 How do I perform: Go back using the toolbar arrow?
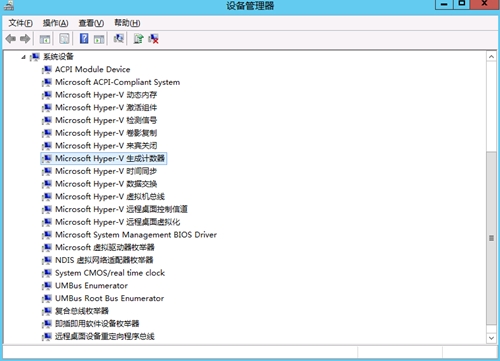(x=11, y=39)
